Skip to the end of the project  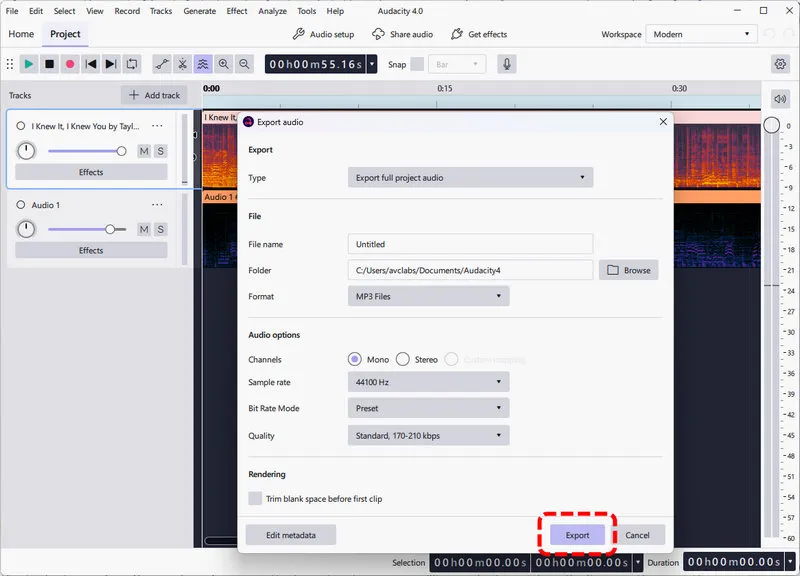[111, 64]
